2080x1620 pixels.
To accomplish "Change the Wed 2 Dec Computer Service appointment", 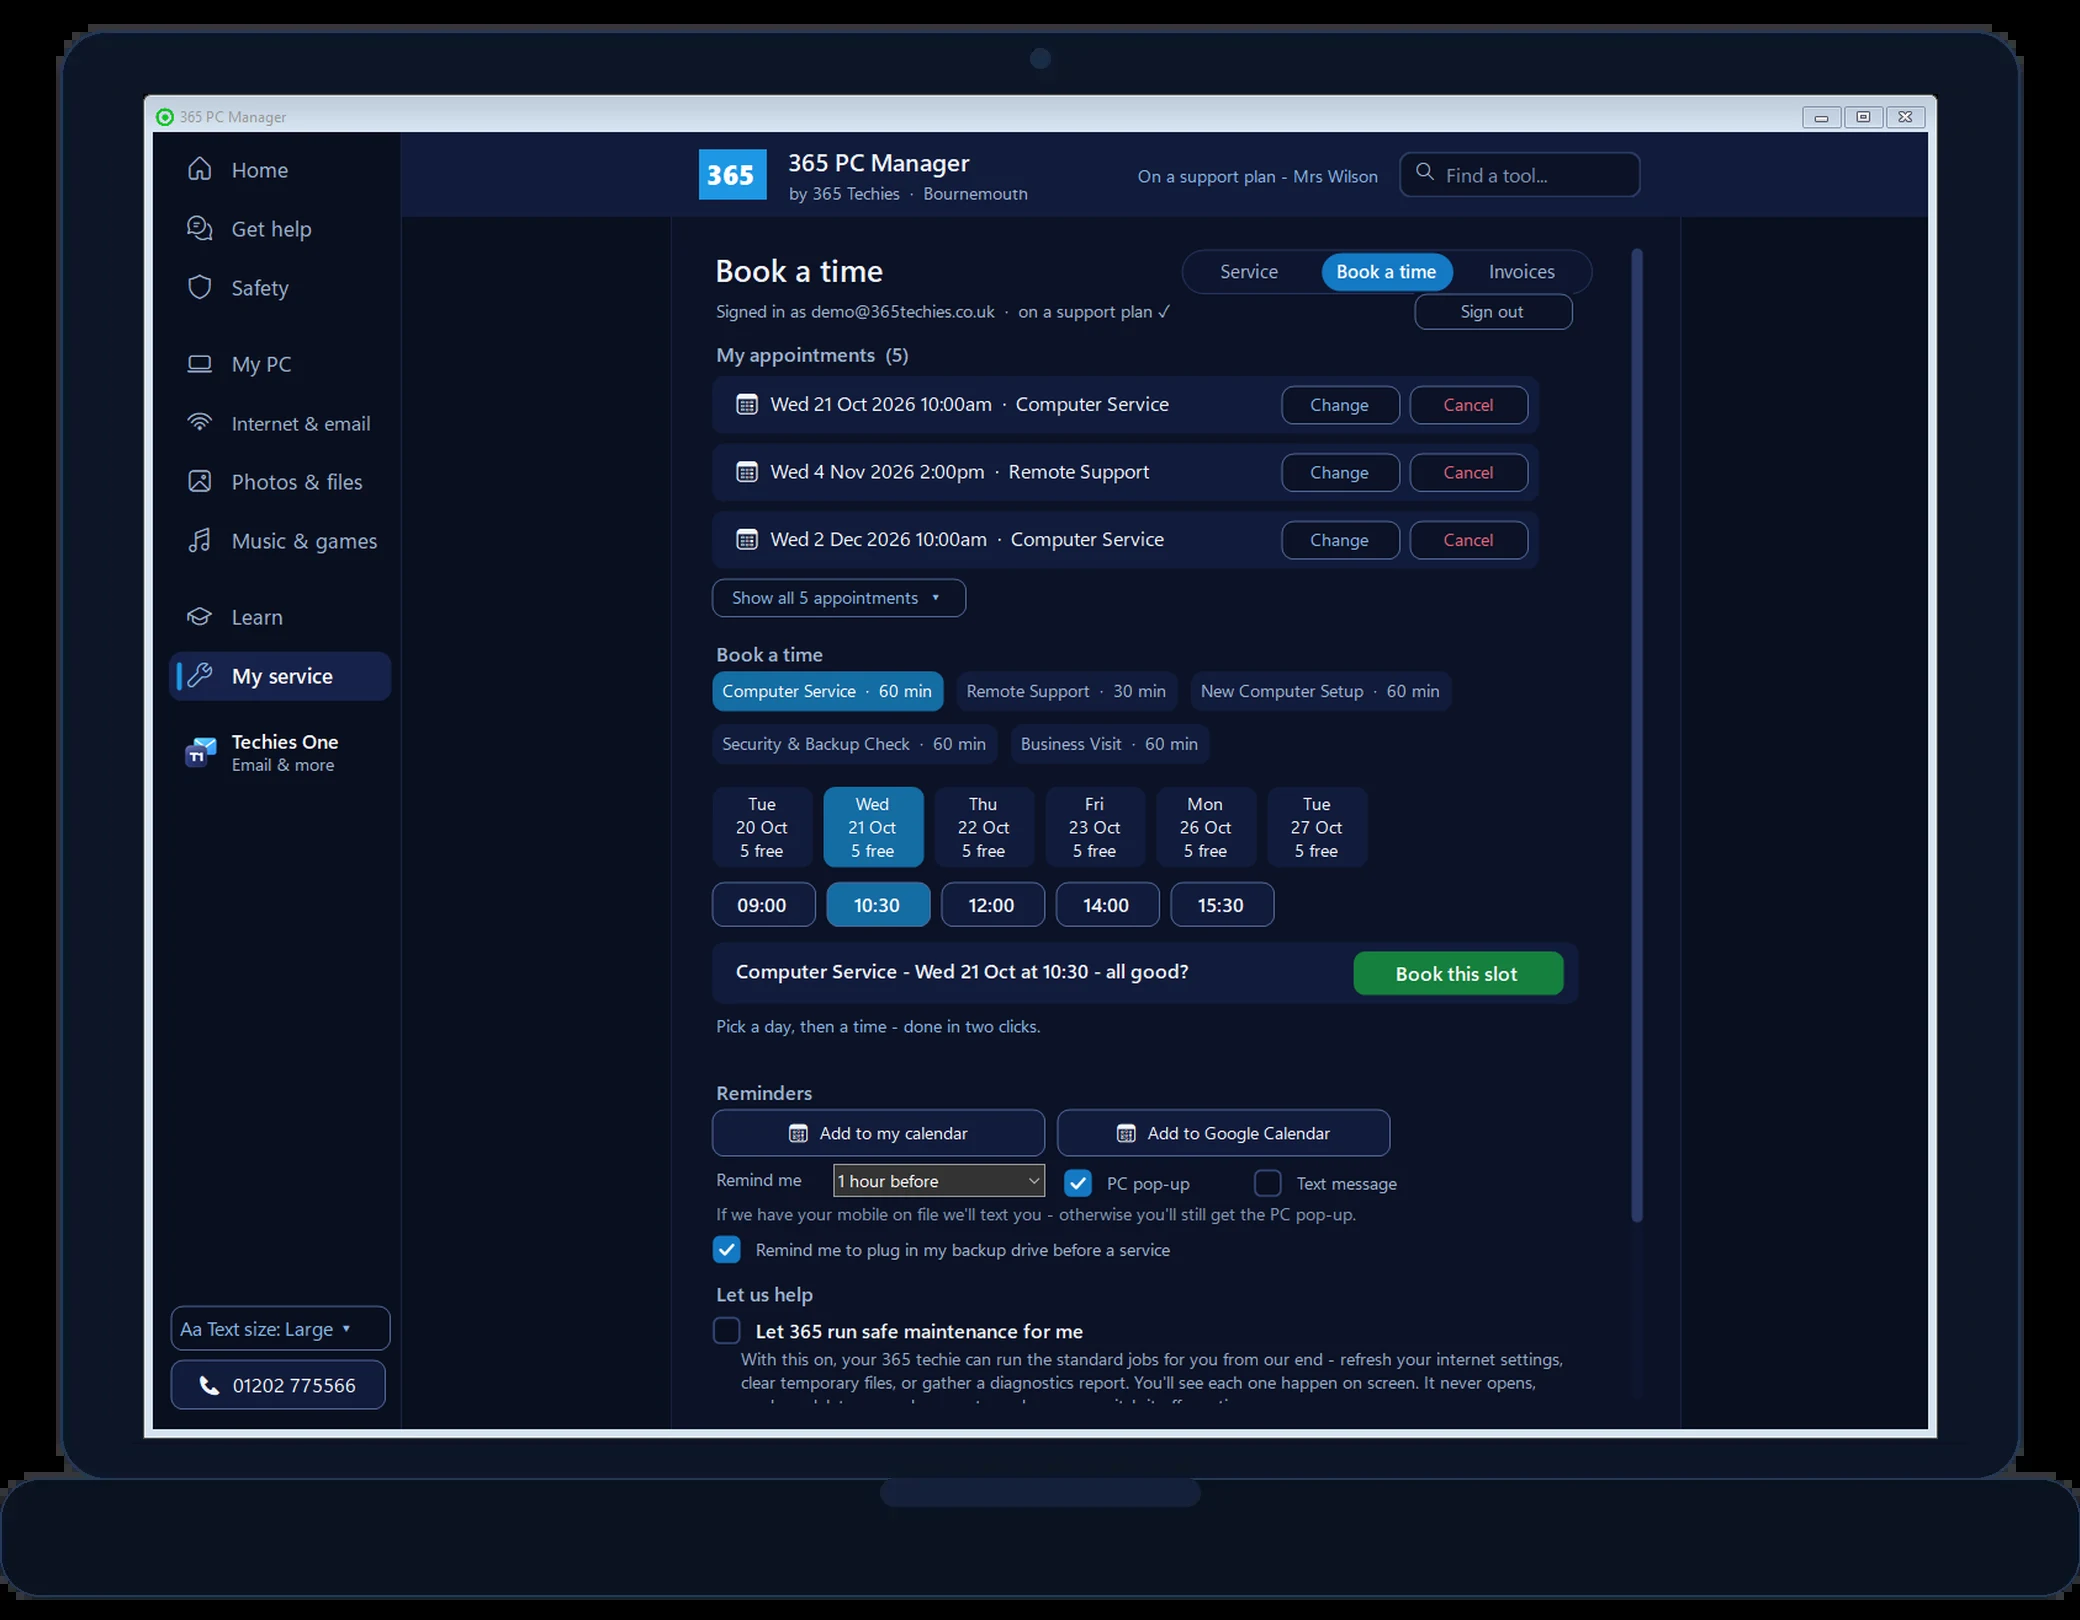I will point(1339,540).
